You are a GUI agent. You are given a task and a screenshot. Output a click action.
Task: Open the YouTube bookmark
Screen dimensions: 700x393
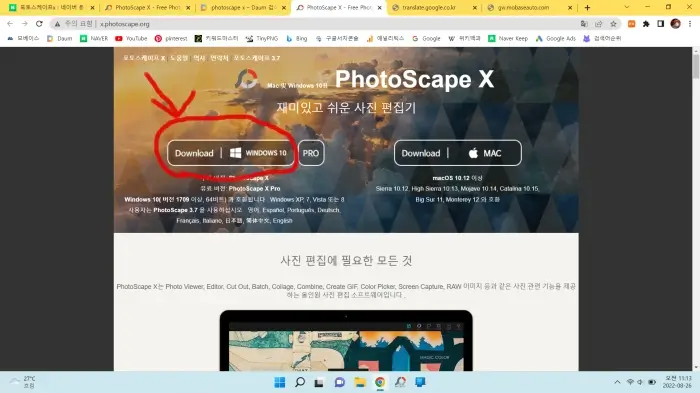pos(131,38)
